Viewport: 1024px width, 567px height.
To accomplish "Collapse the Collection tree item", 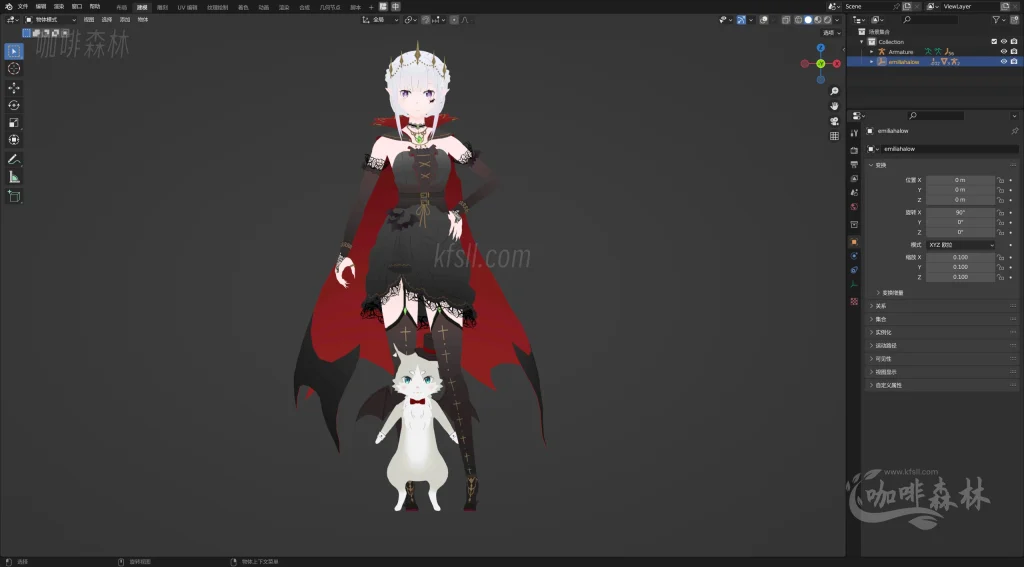I will click(862, 42).
